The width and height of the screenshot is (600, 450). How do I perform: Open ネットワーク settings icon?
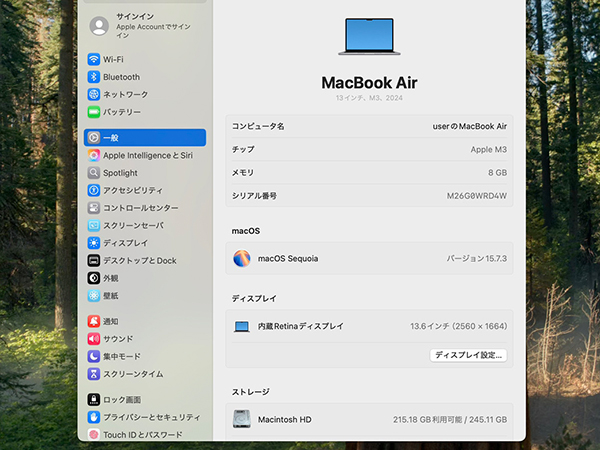[94, 94]
